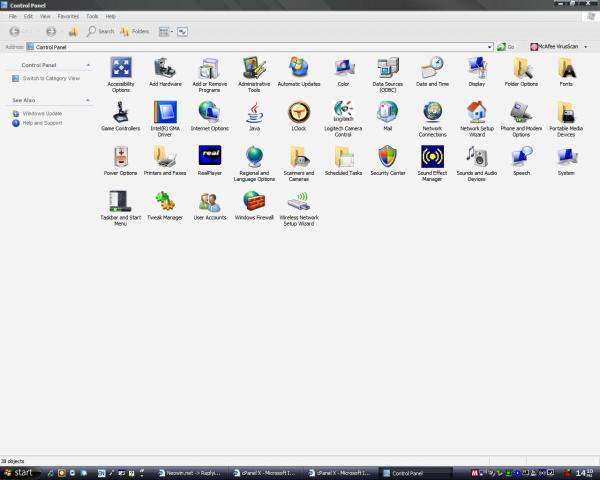Open Phone and Modem Options
The height and width of the screenshot is (480, 600).
pyautogui.click(x=521, y=119)
